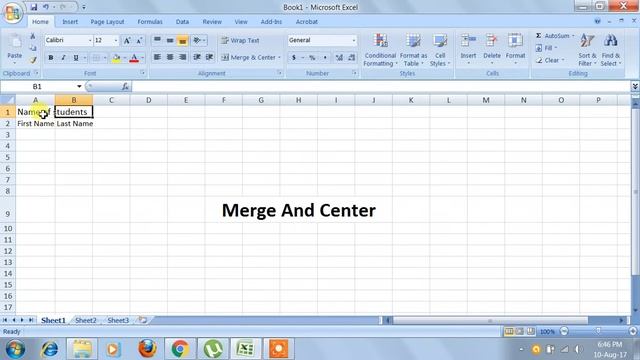Decrease indent in Alignment group
The height and width of the screenshot is (360, 640).
197,57
